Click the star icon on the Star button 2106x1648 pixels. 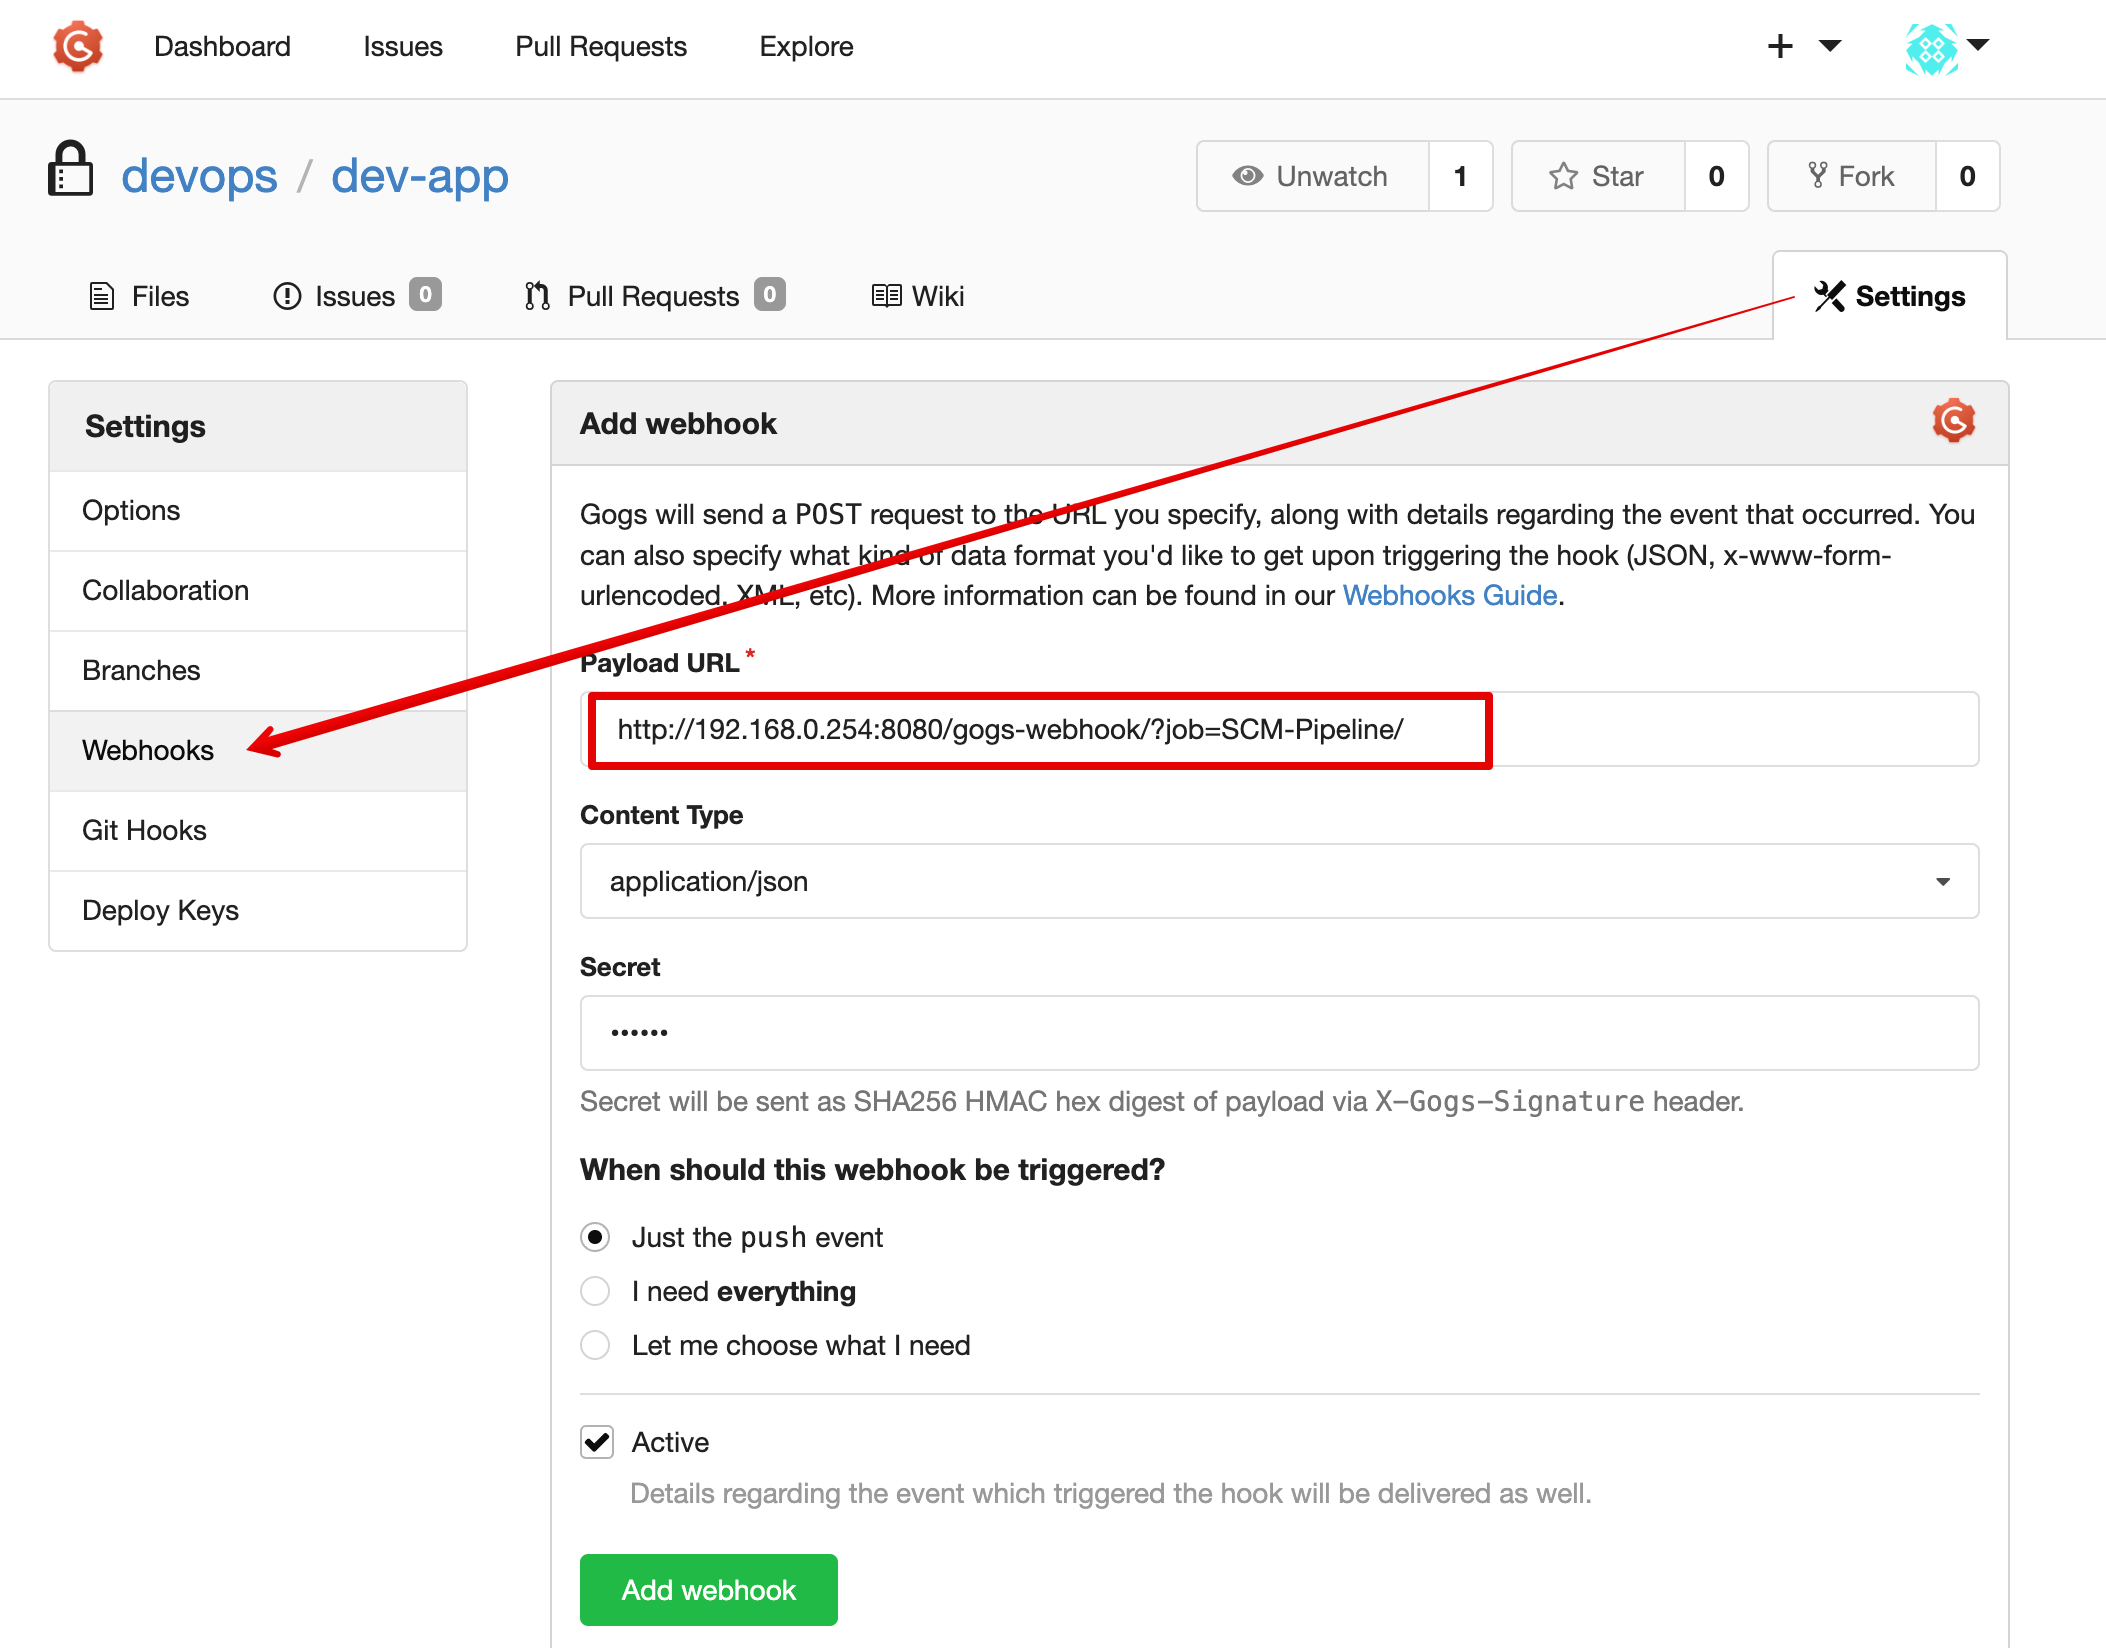[1563, 176]
